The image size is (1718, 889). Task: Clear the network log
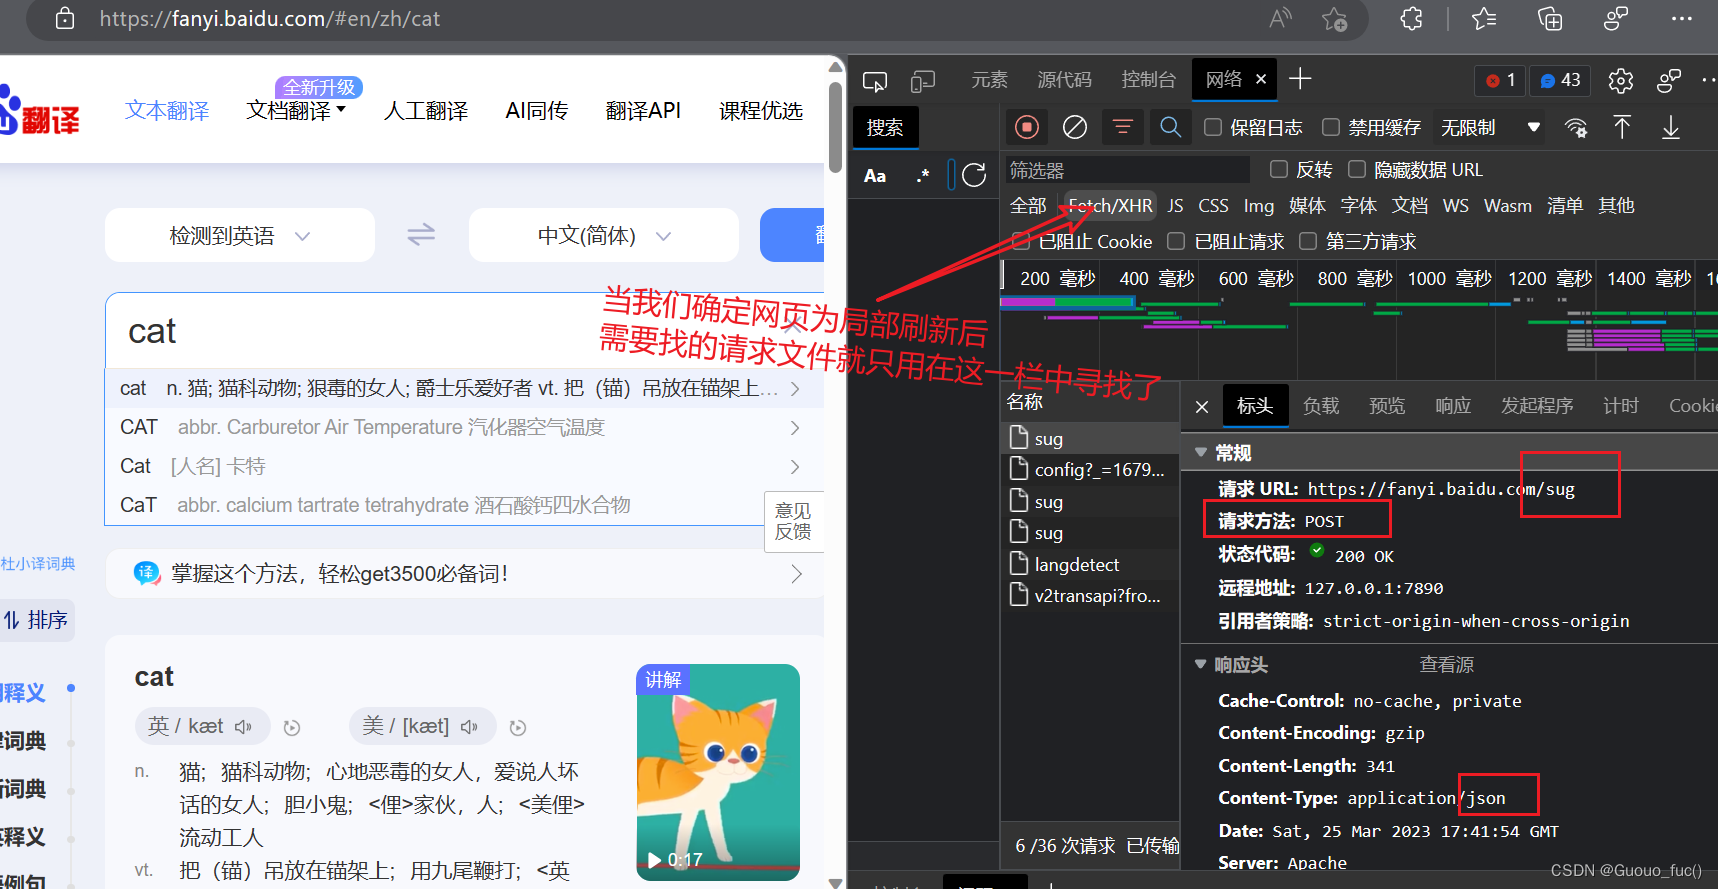coord(1075,127)
